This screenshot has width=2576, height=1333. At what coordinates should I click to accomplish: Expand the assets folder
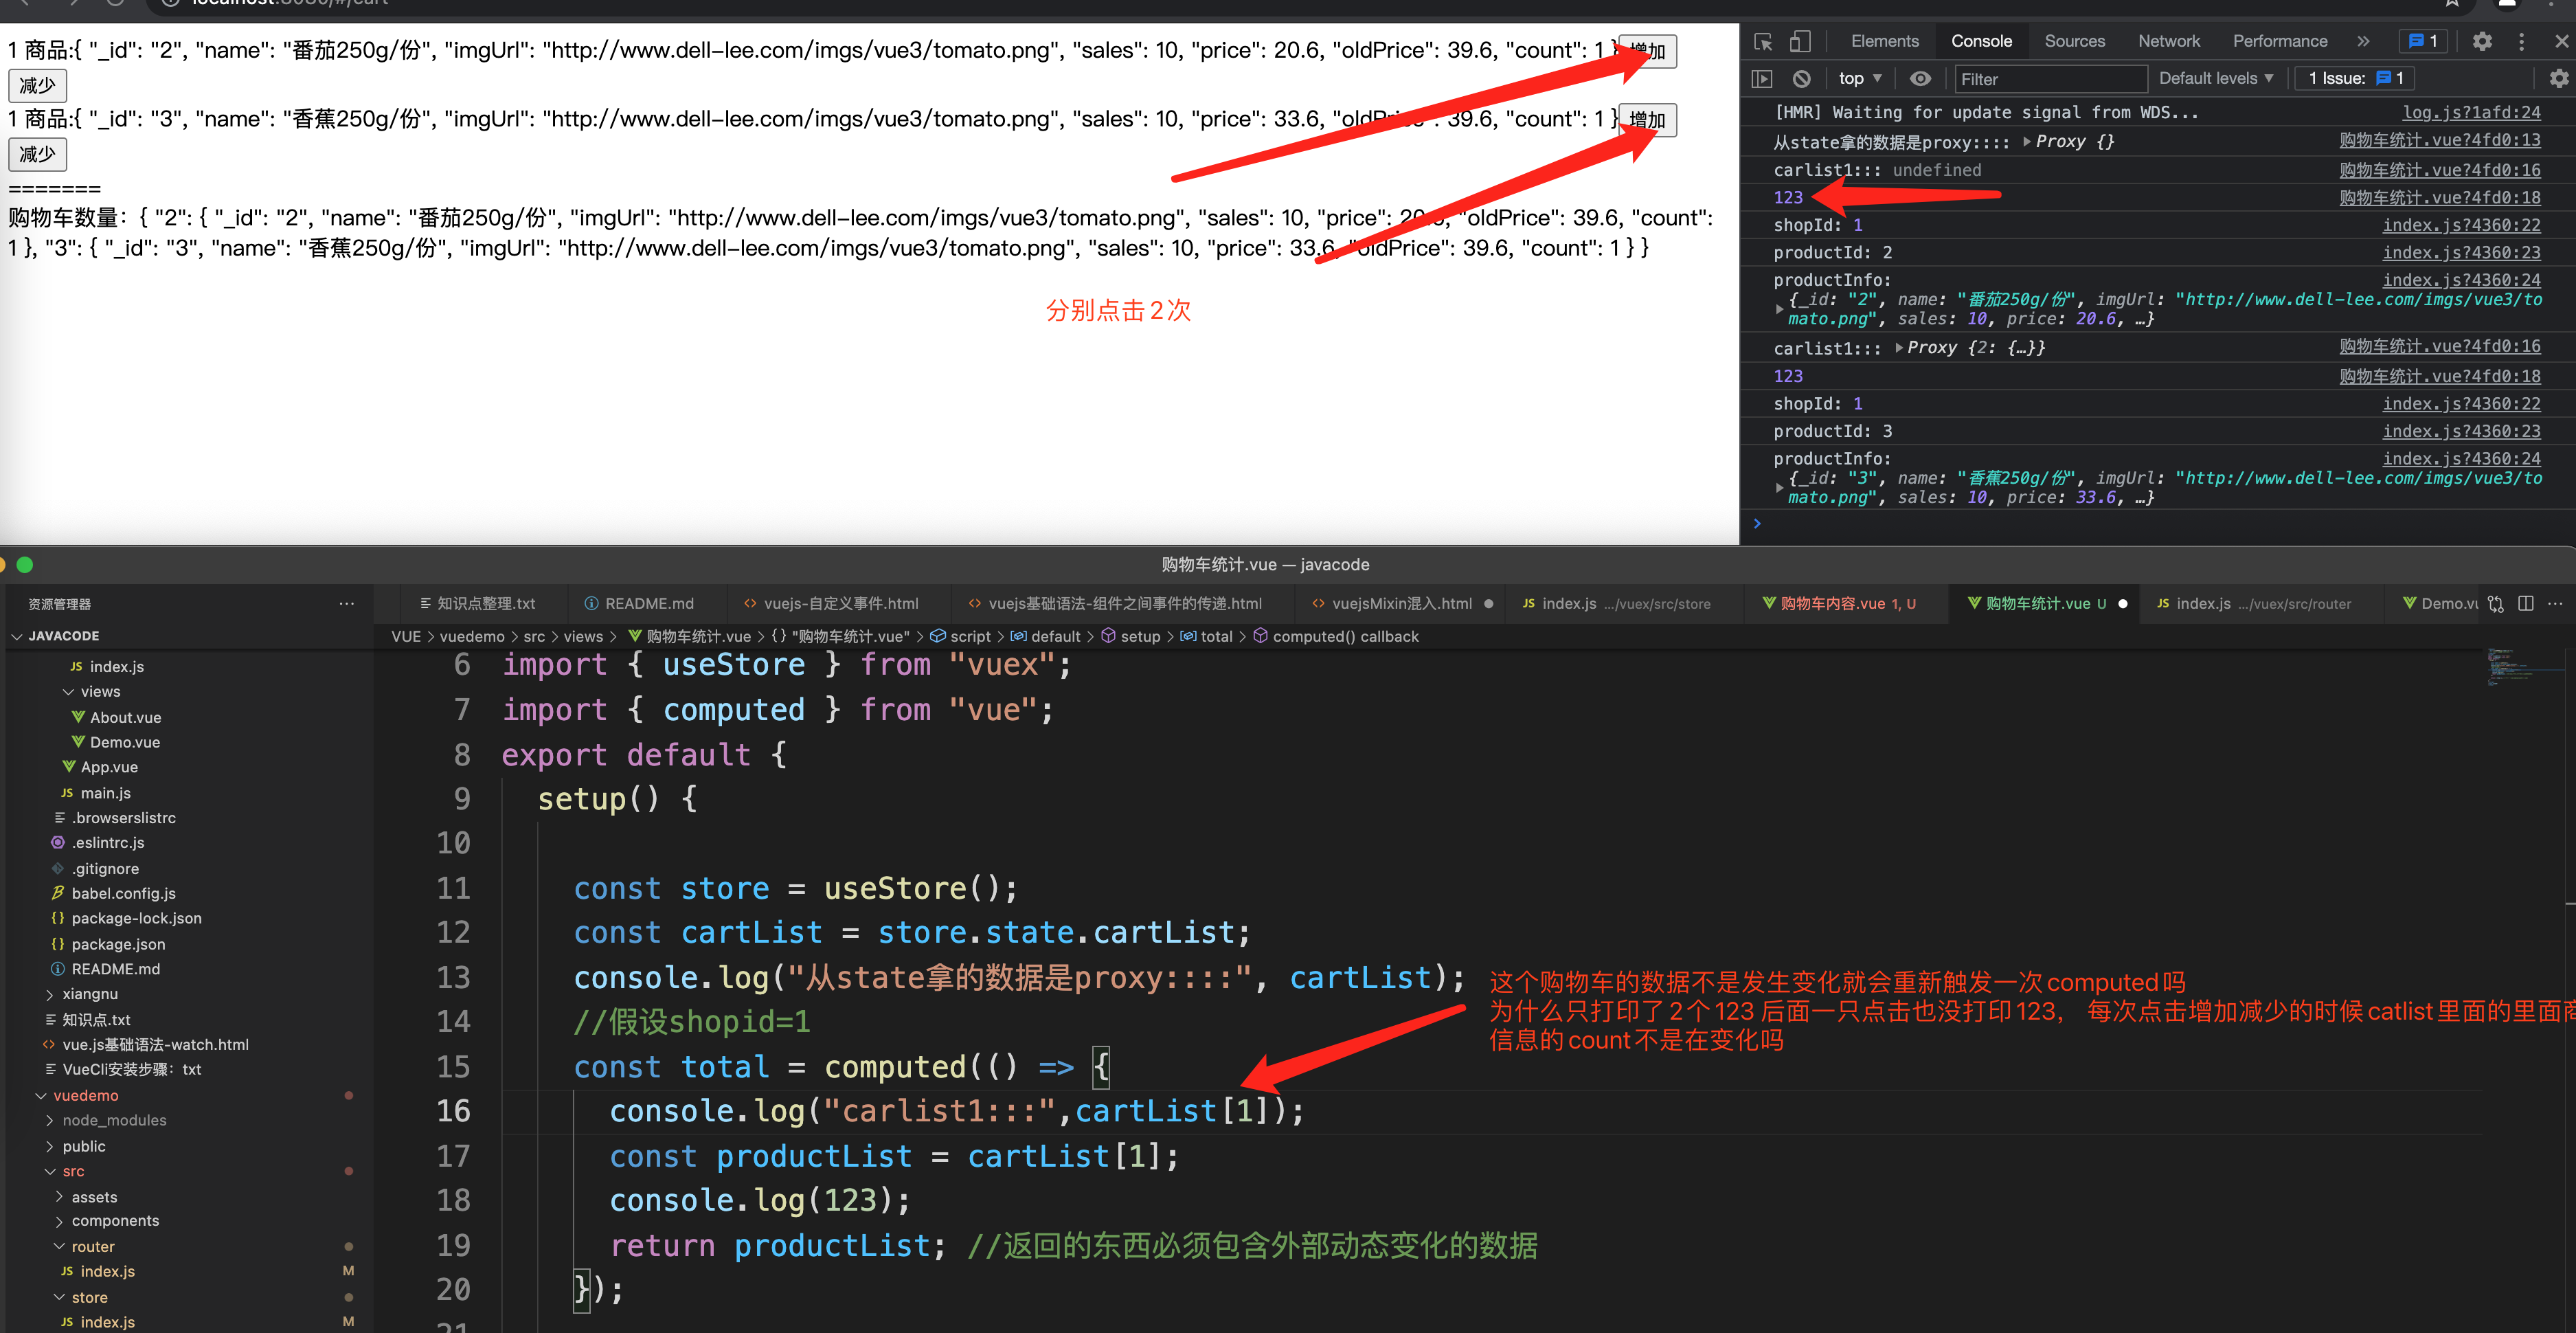pos(94,1197)
